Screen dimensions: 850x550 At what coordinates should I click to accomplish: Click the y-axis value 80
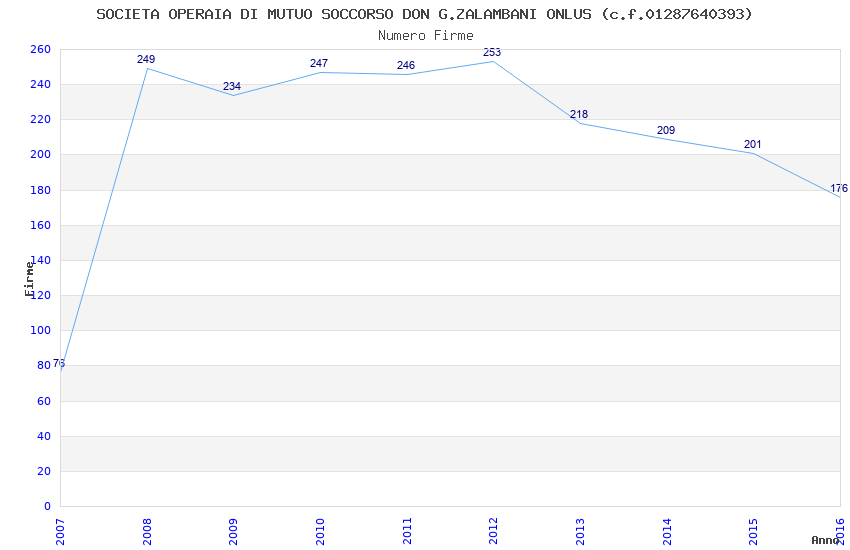click(x=44, y=366)
